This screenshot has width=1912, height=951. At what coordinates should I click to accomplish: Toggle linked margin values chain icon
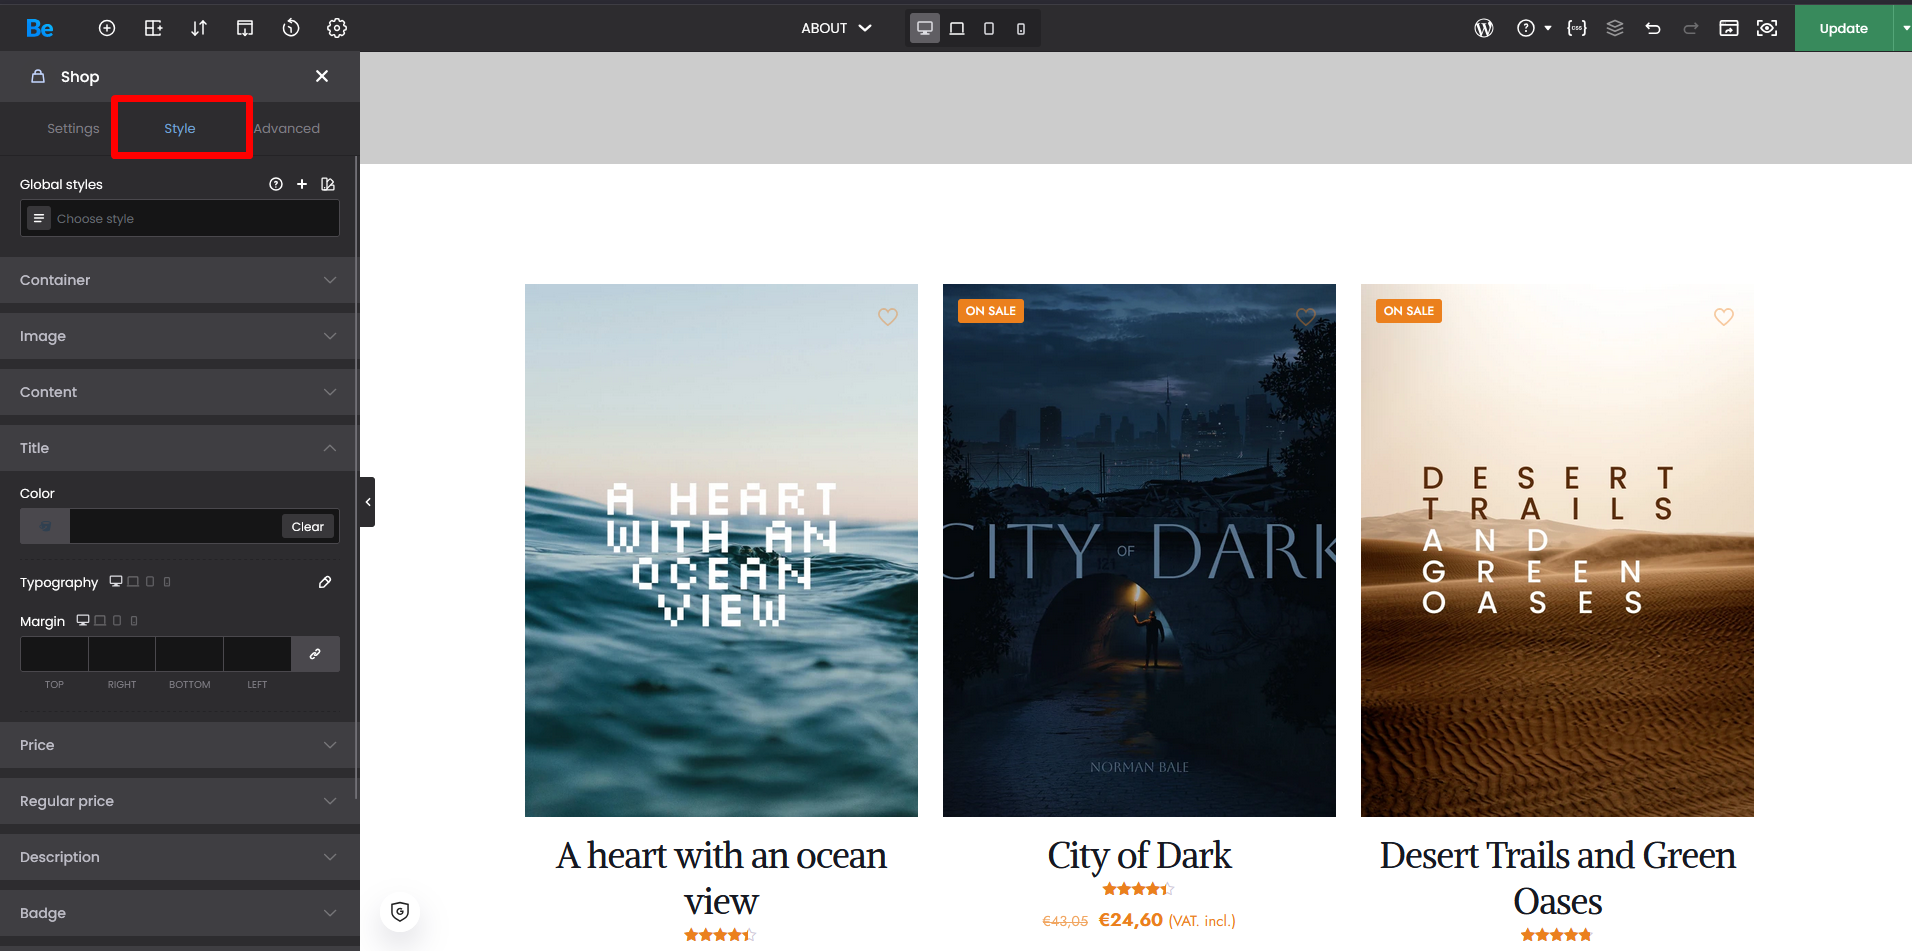tap(315, 654)
